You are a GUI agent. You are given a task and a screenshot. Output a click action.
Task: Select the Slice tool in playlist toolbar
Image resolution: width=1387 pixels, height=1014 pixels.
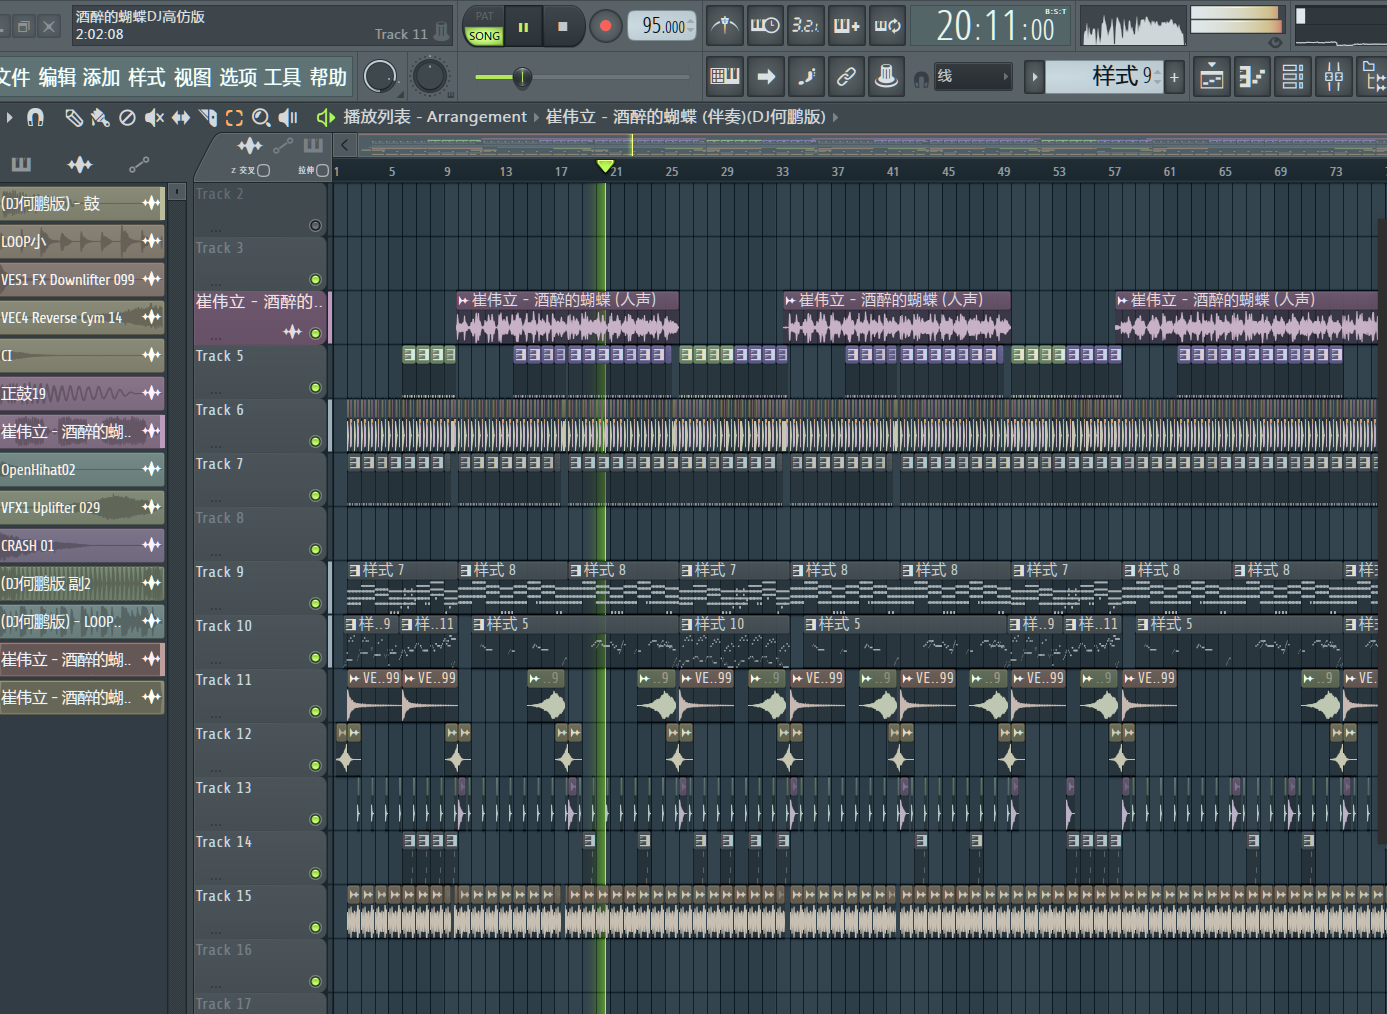point(208,118)
